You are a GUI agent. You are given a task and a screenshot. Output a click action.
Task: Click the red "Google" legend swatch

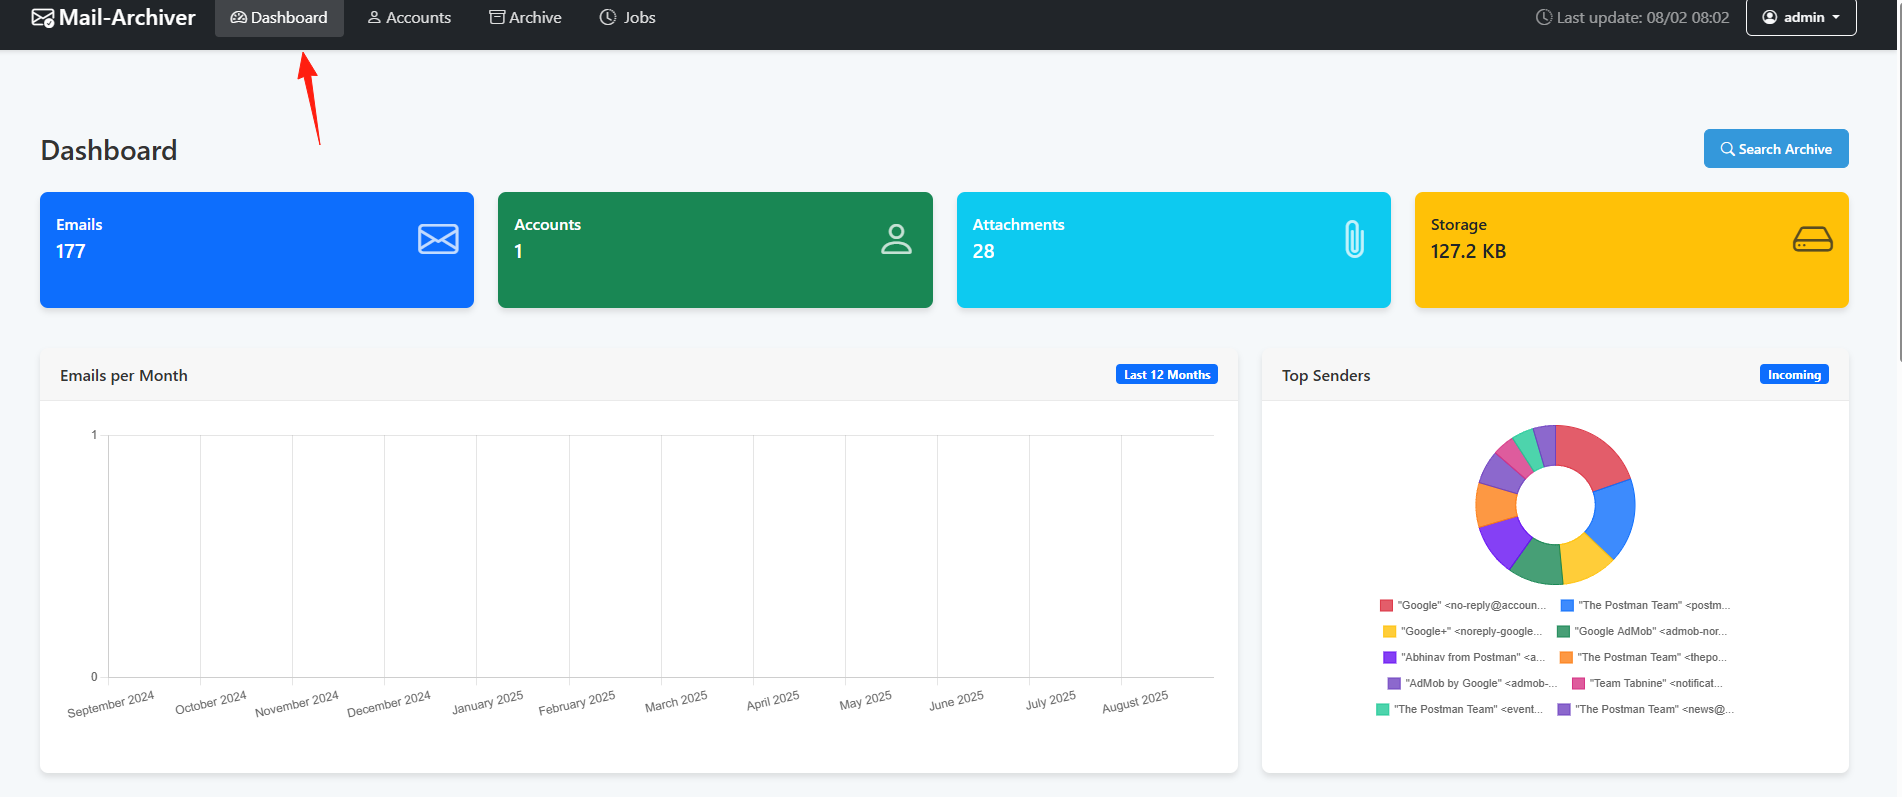(x=1386, y=605)
